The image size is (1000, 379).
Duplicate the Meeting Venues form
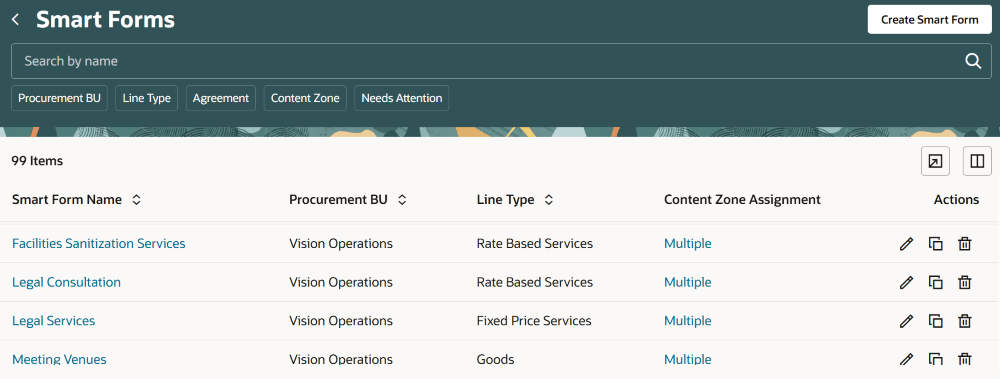point(936,359)
